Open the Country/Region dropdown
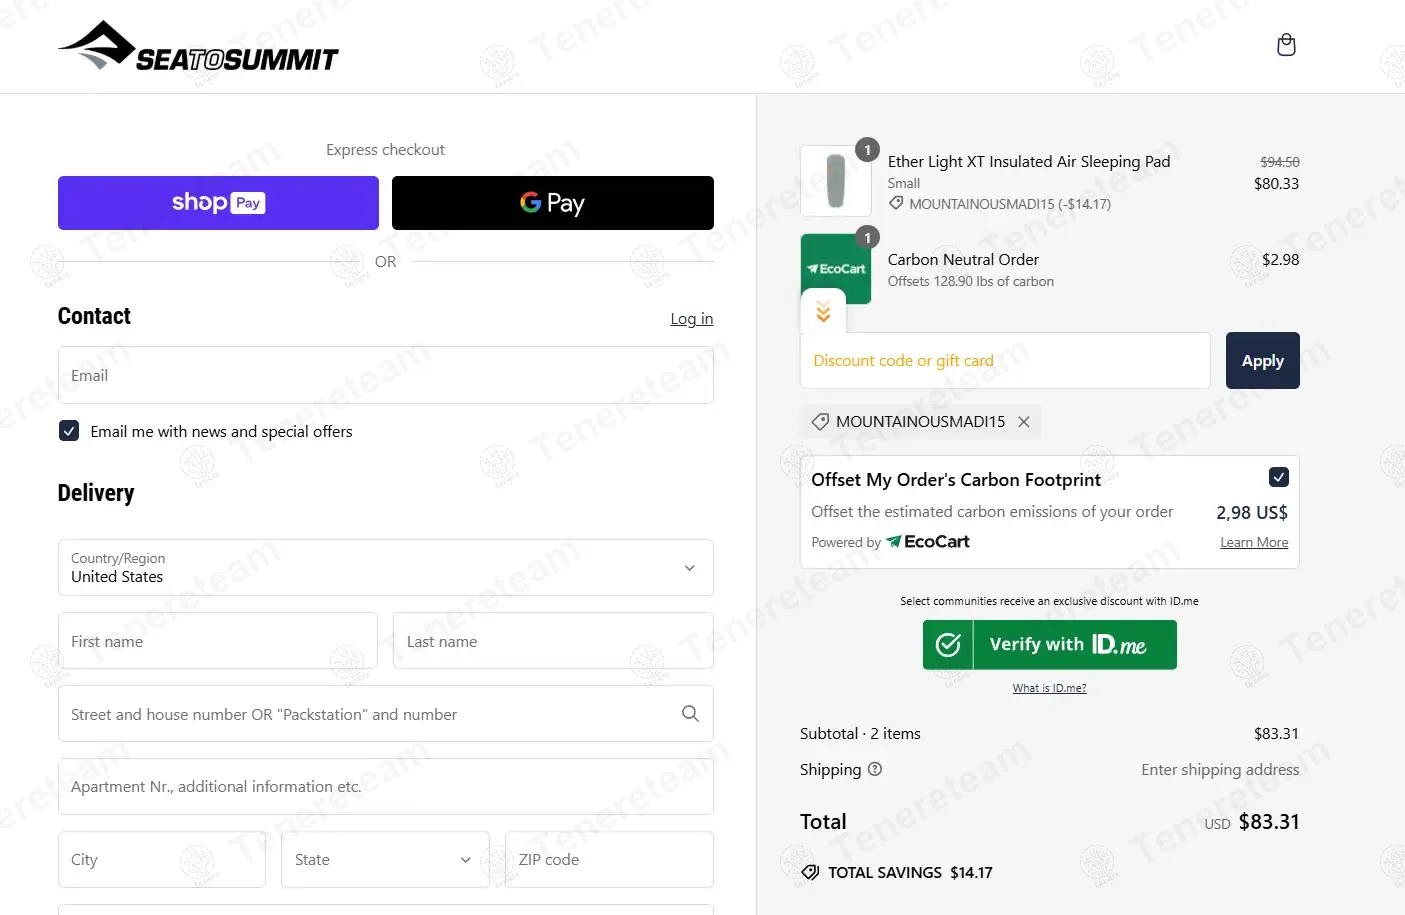Screen dimensions: 1405x915 coord(386,568)
